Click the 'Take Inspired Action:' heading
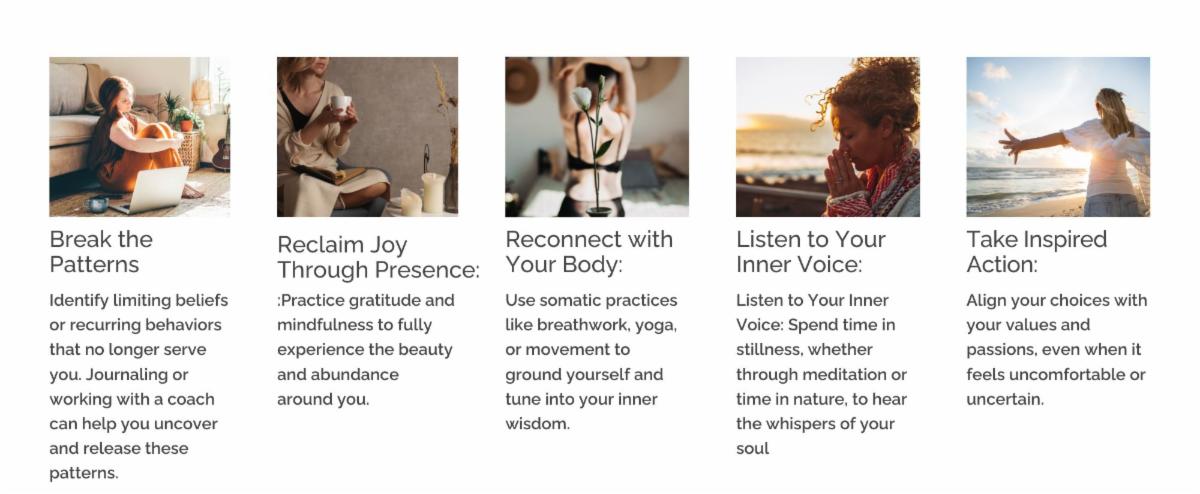This screenshot has height=494, width=1200. click(x=1037, y=252)
